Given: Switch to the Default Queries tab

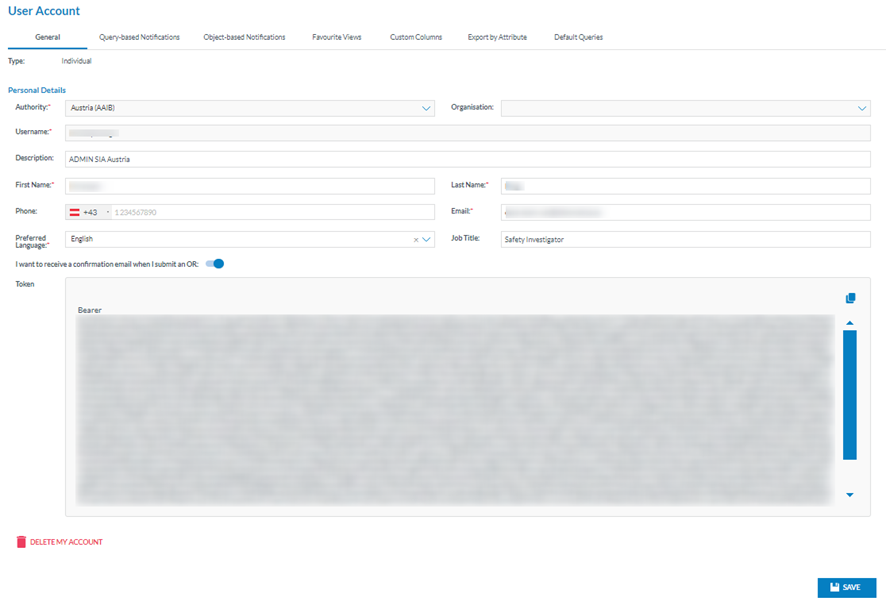Looking at the screenshot, I should coord(578,37).
